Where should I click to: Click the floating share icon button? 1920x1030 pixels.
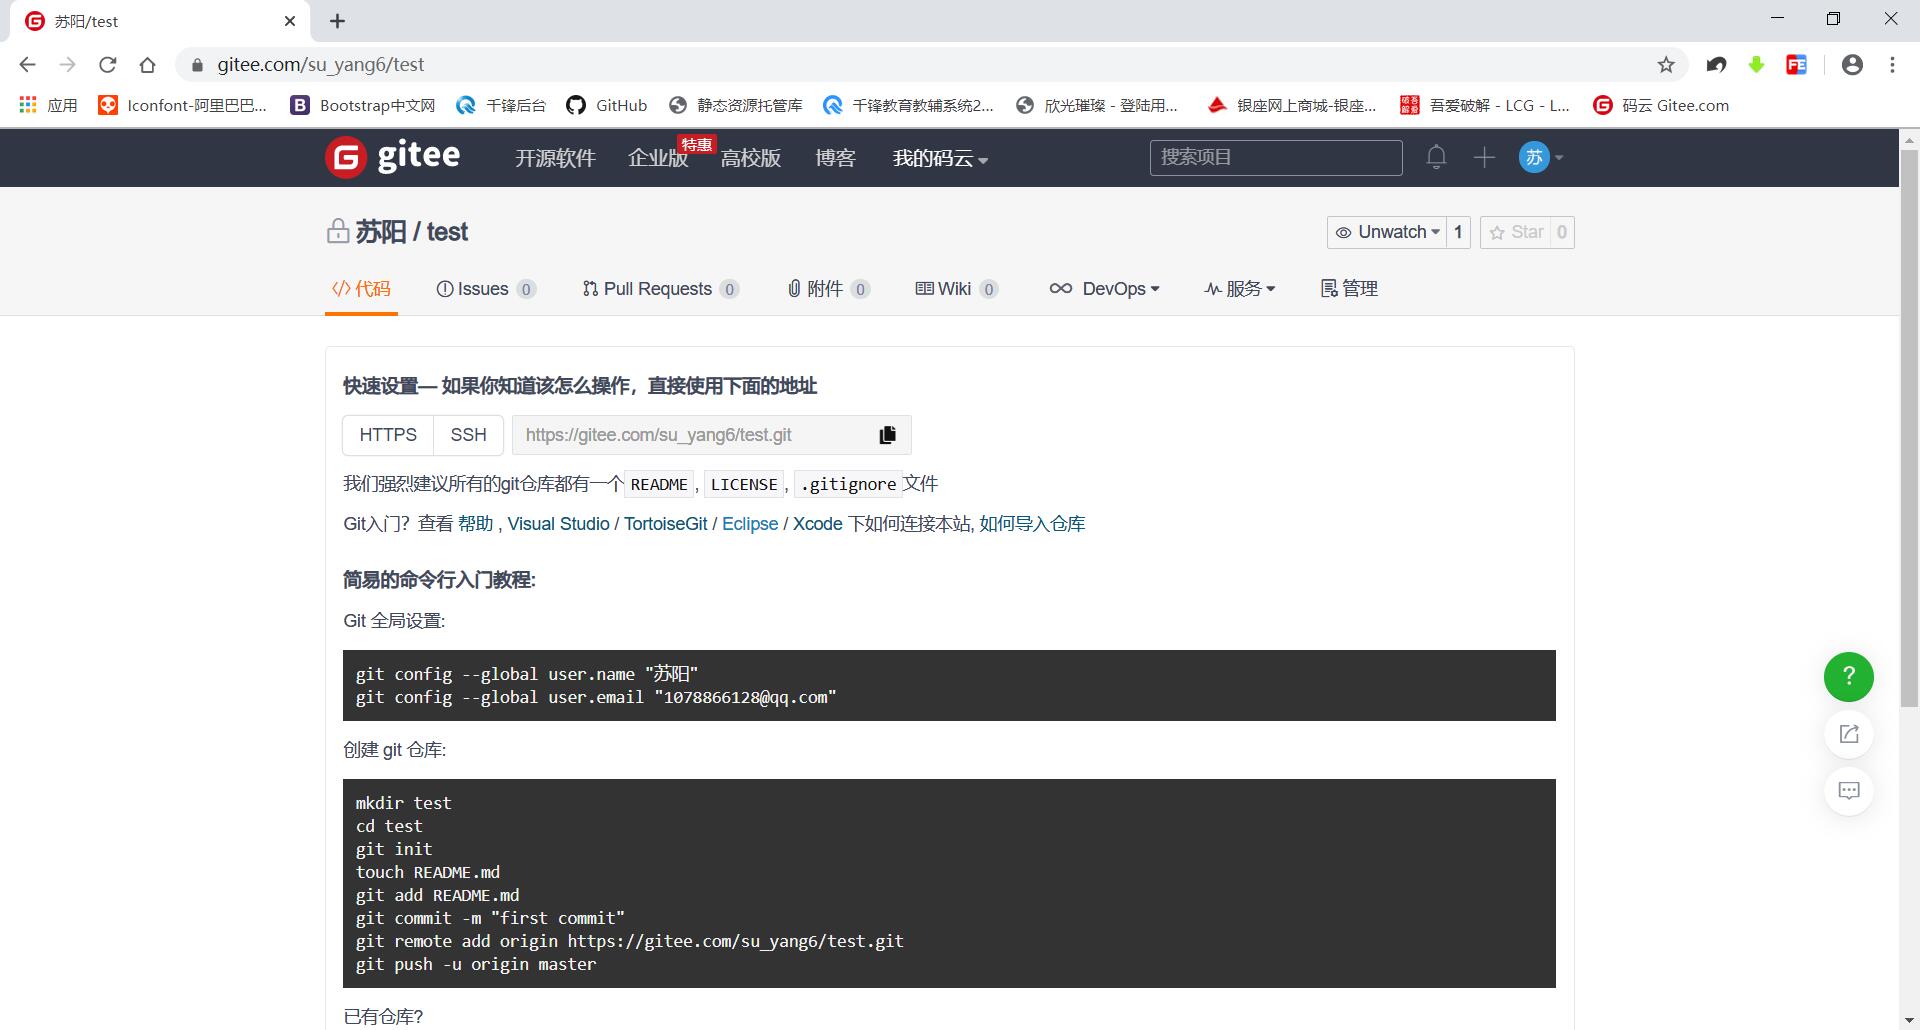(1848, 734)
